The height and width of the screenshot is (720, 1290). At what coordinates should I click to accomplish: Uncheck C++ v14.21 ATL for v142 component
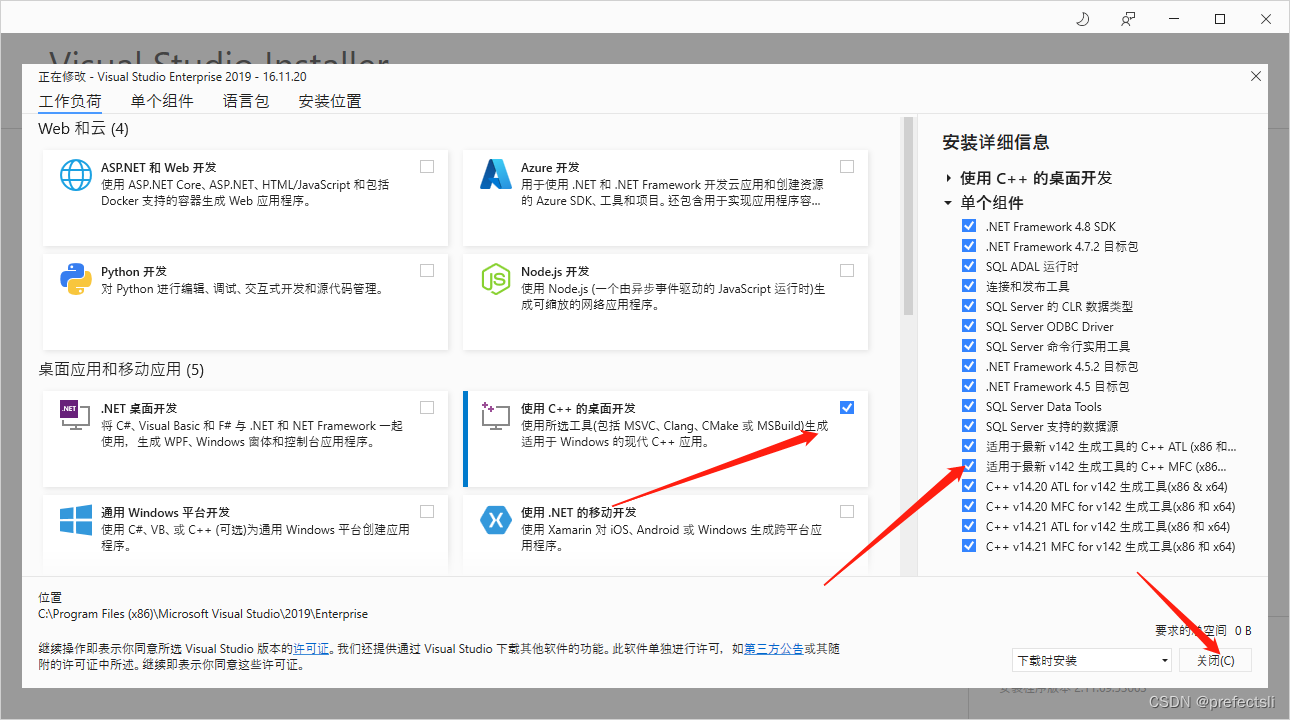pyautogui.click(x=968, y=526)
